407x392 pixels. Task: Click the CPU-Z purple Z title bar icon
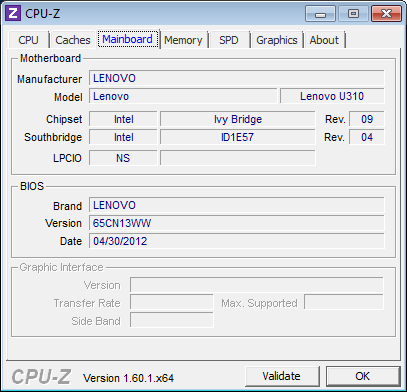13,13
